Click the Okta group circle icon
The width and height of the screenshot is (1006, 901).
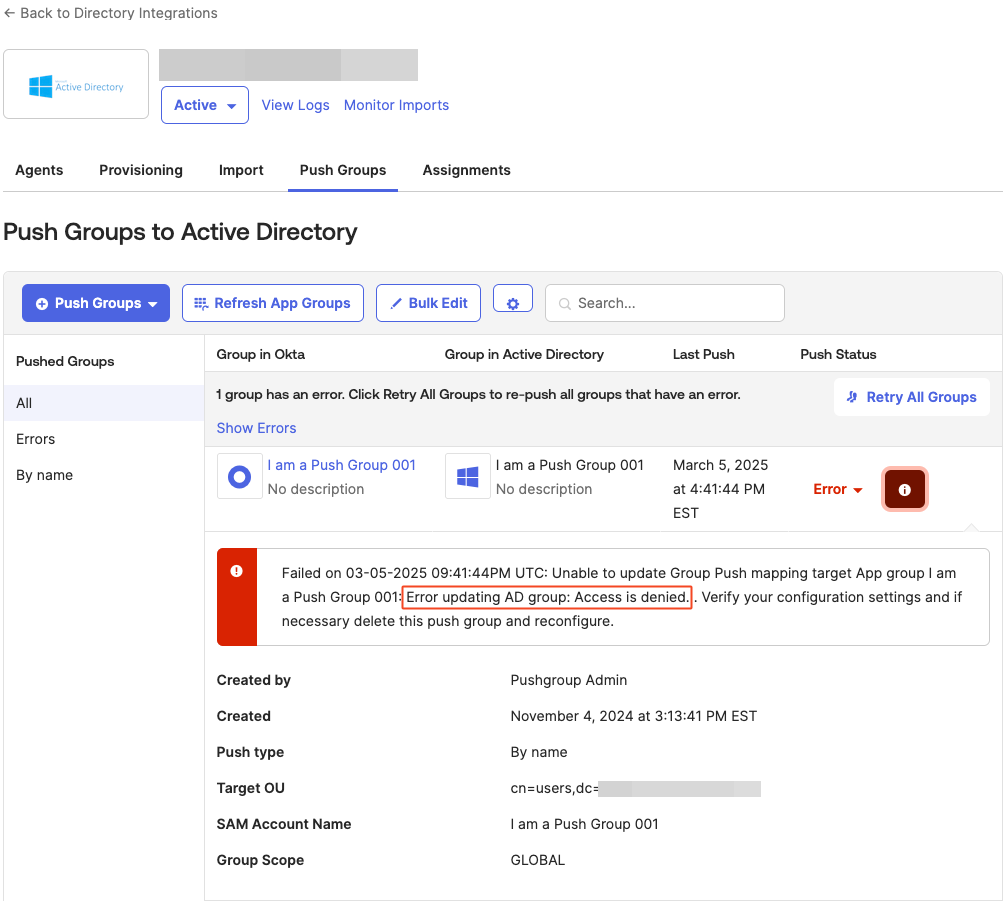pyautogui.click(x=239, y=477)
